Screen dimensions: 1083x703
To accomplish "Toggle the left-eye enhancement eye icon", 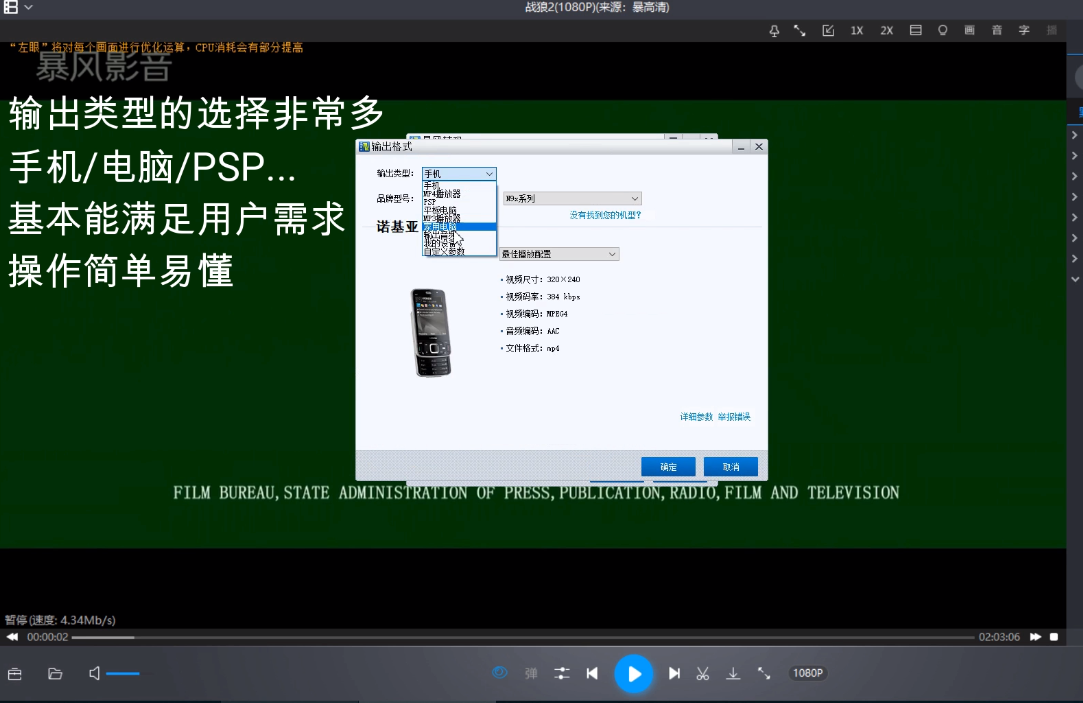I will tap(498, 673).
